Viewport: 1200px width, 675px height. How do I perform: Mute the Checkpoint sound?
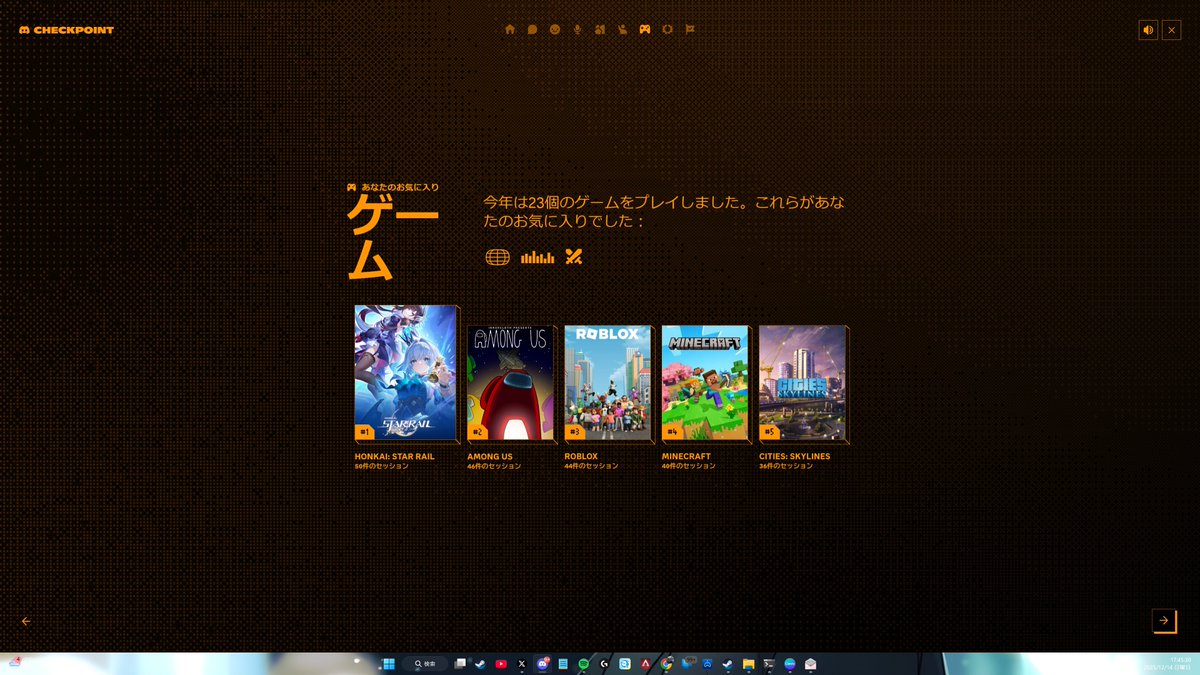pyautogui.click(x=1148, y=30)
